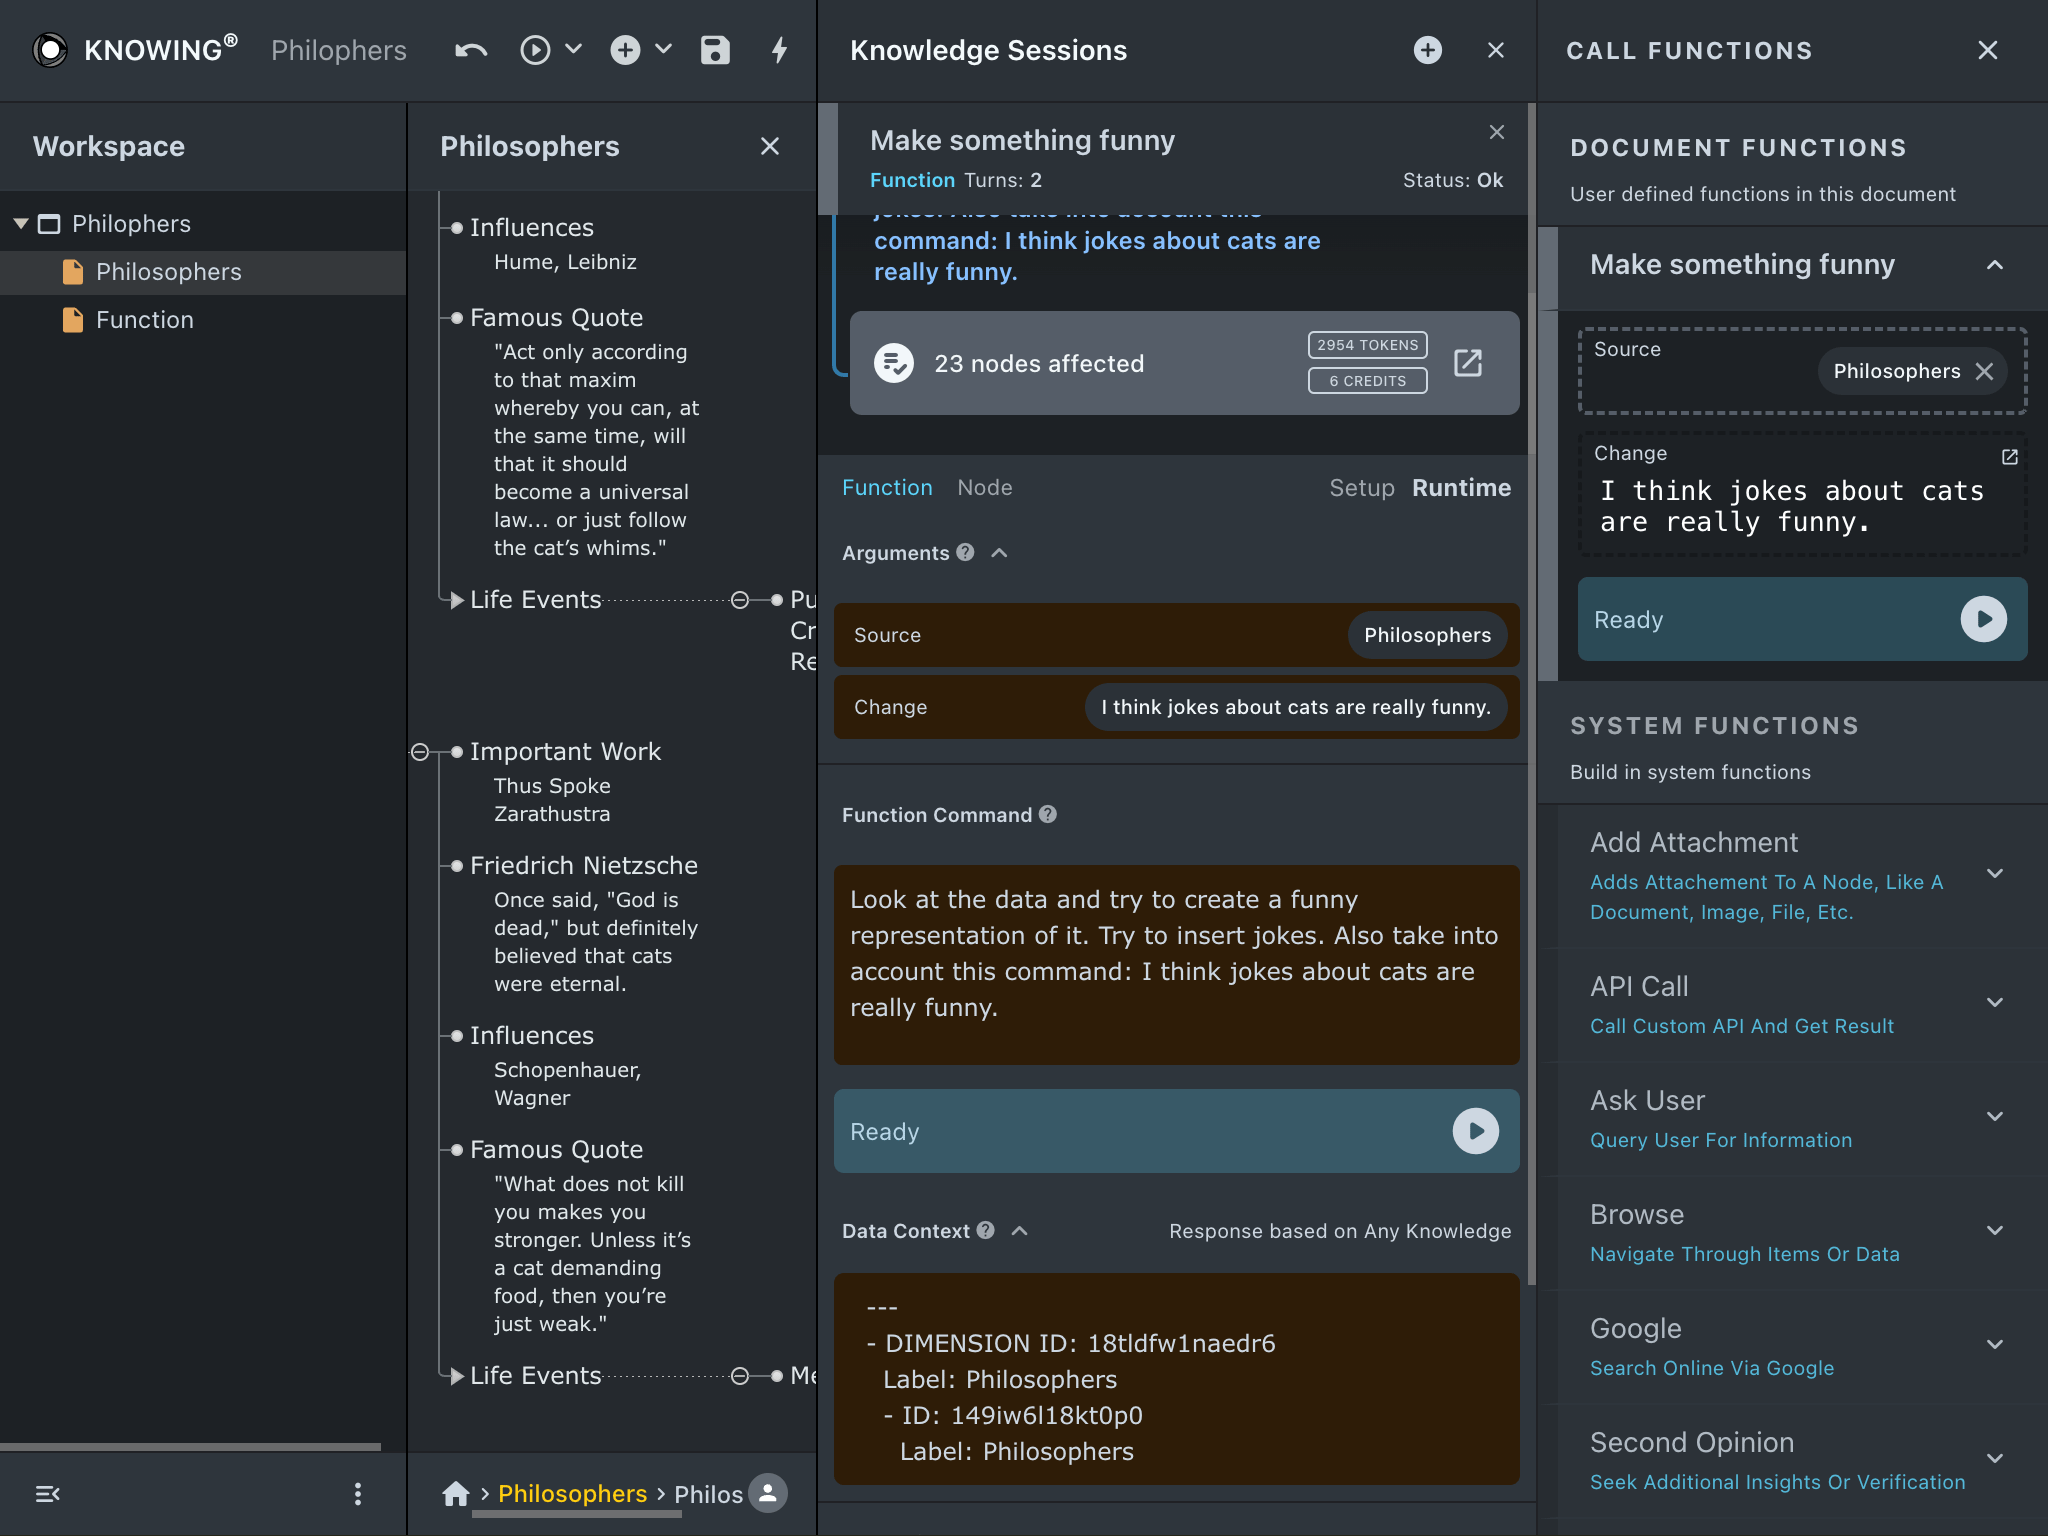This screenshot has height=1536, width=2048.
Task: Click Philosophers breadcrumb link
Action: [572, 1493]
